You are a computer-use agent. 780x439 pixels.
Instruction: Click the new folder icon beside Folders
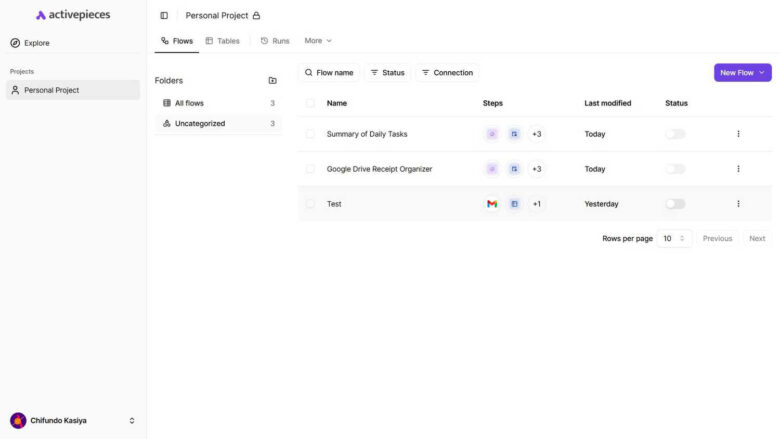pos(272,80)
